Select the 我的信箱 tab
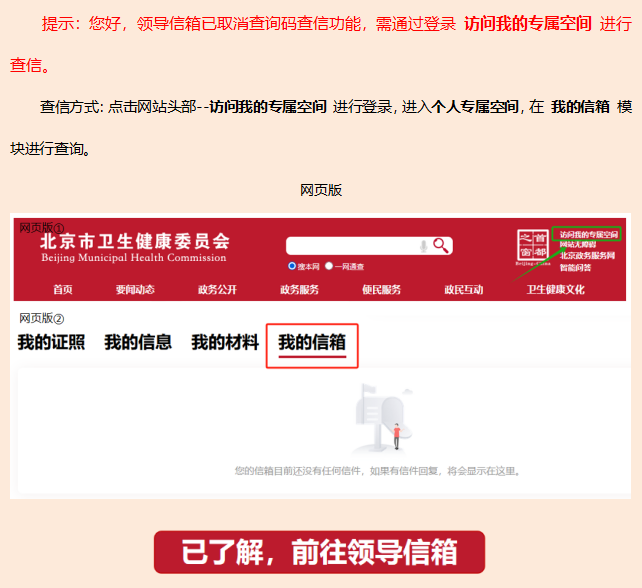The height and width of the screenshot is (588, 642). [312, 342]
